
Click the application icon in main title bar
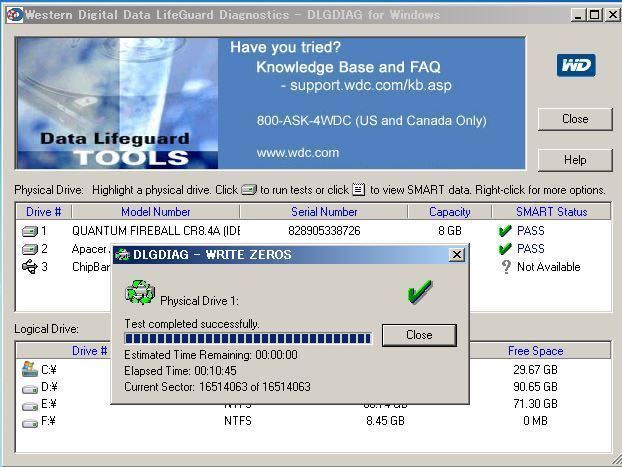tap(15, 15)
